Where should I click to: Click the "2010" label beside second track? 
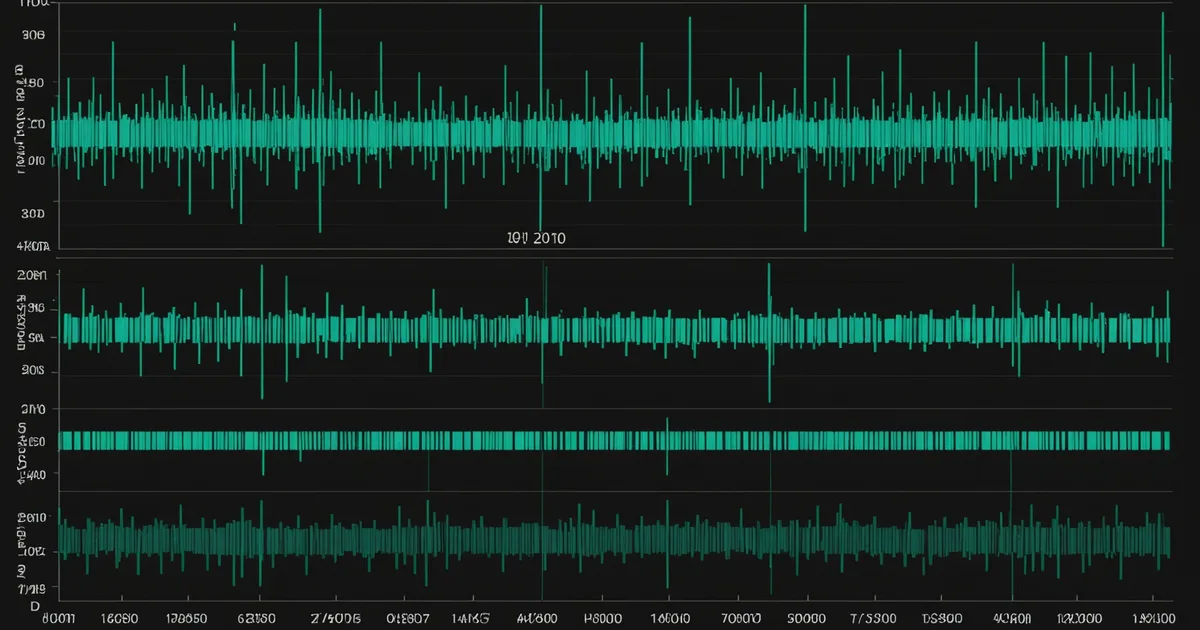tap(33, 409)
